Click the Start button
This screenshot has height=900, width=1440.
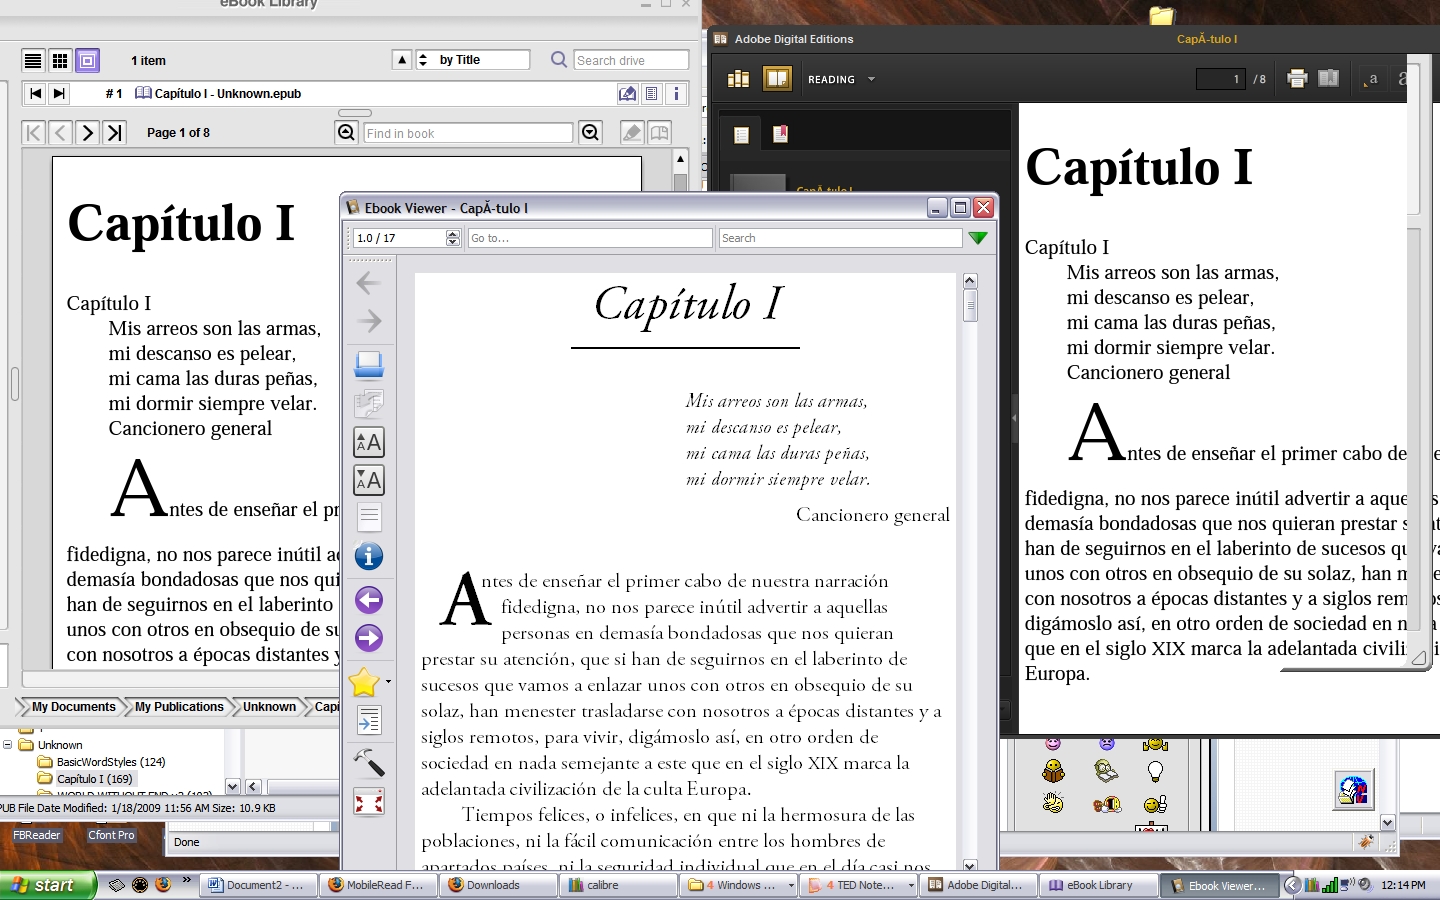tap(47, 885)
